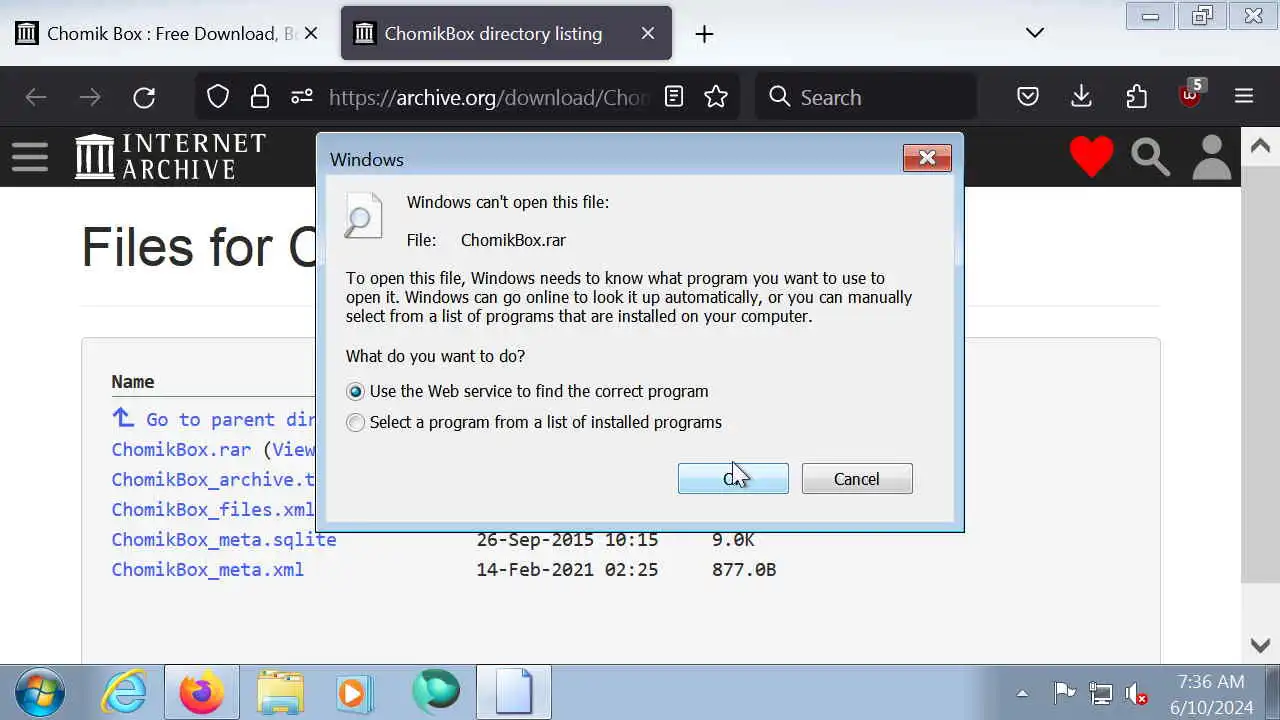
Task: Select program from installed list radio option
Action: coord(355,423)
